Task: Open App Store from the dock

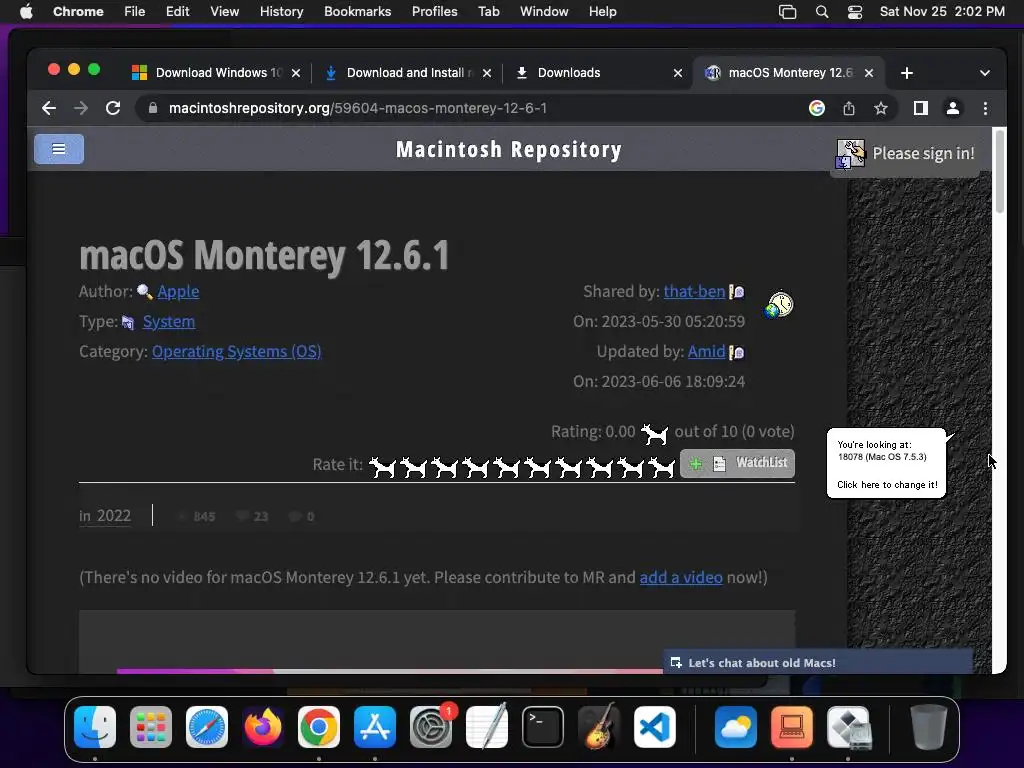Action: click(375, 727)
